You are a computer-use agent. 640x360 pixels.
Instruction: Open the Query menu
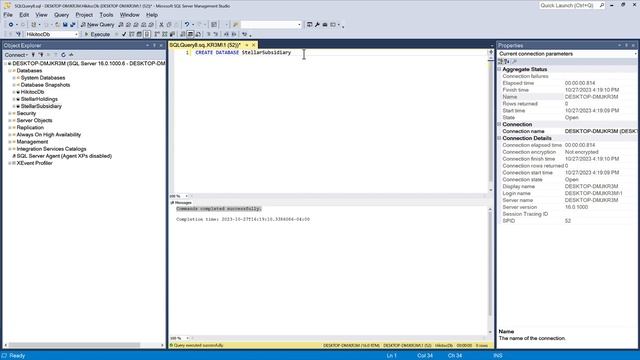[x=61, y=15]
